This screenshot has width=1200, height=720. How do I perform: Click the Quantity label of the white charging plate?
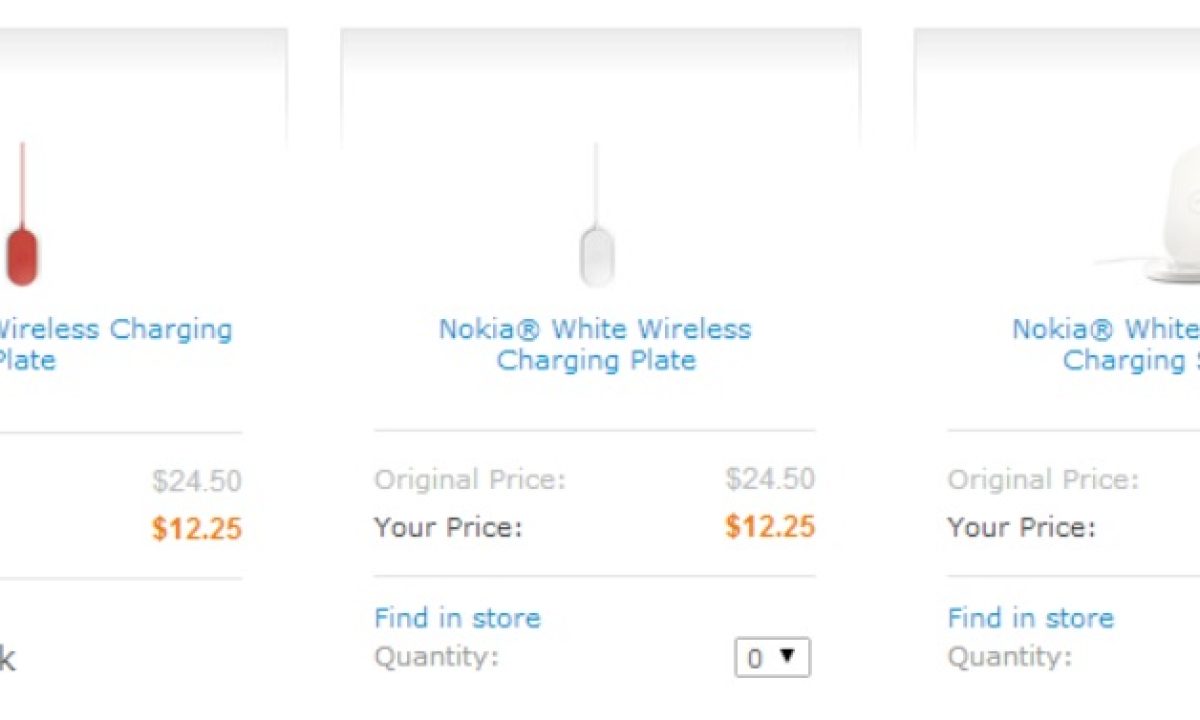(x=436, y=658)
